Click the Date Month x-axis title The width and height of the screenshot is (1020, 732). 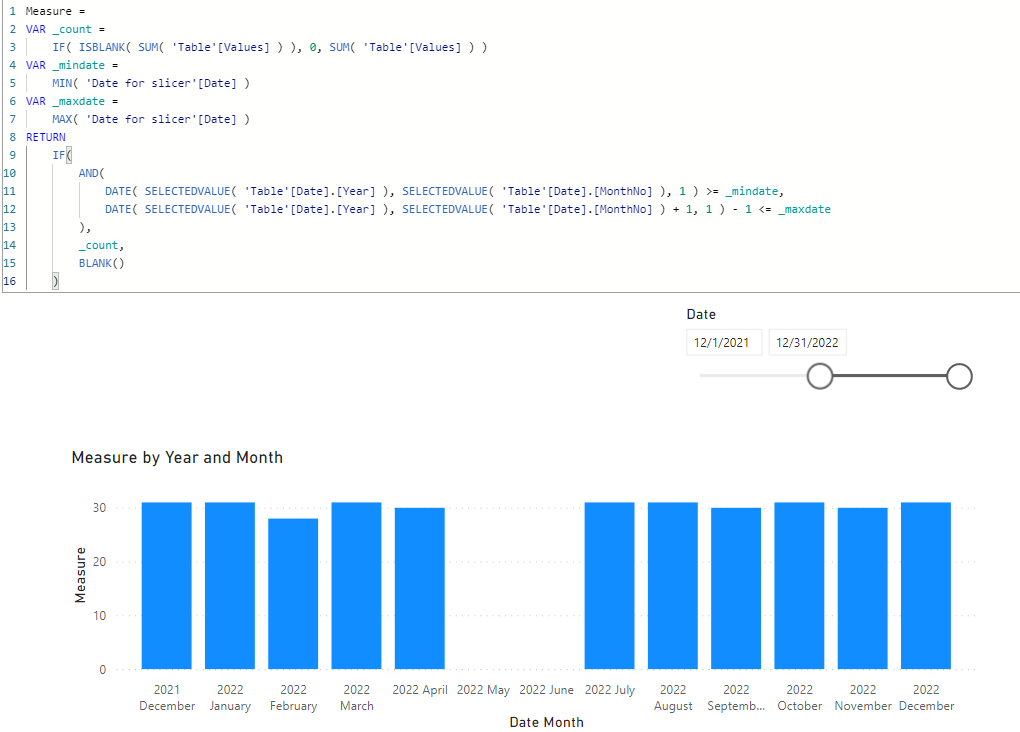click(546, 722)
